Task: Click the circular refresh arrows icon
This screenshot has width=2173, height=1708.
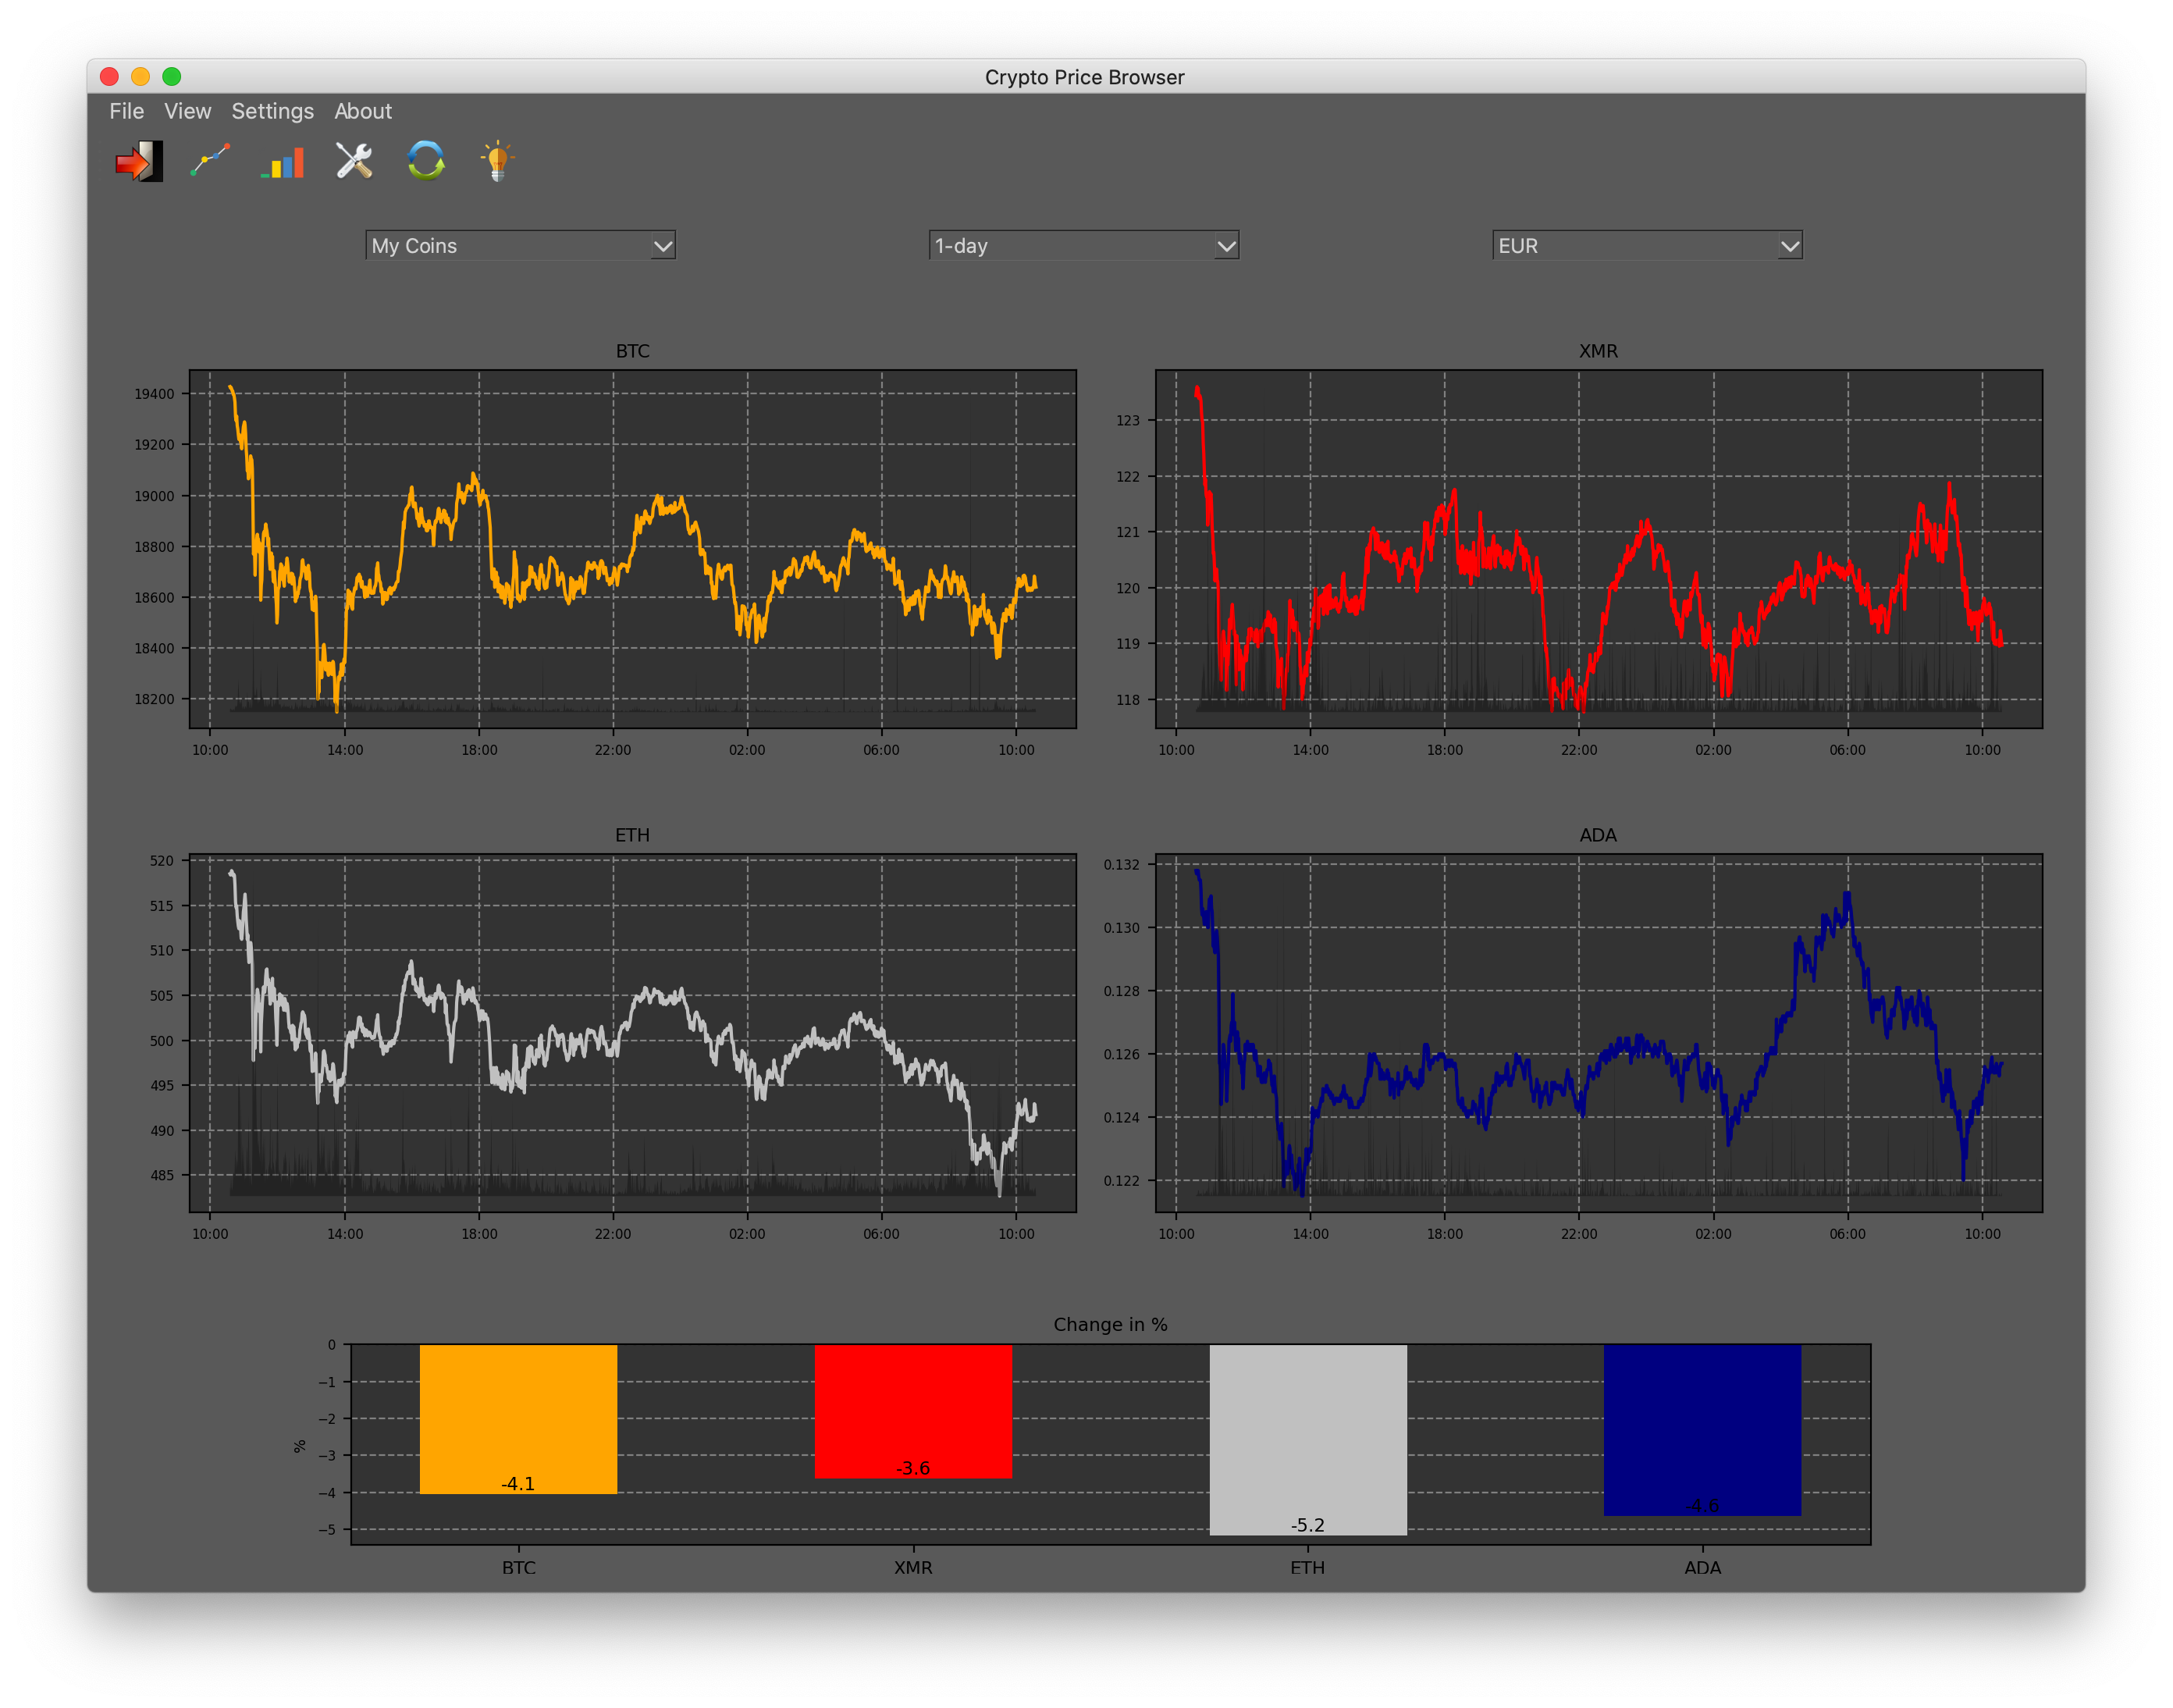Action: click(x=426, y=160)
